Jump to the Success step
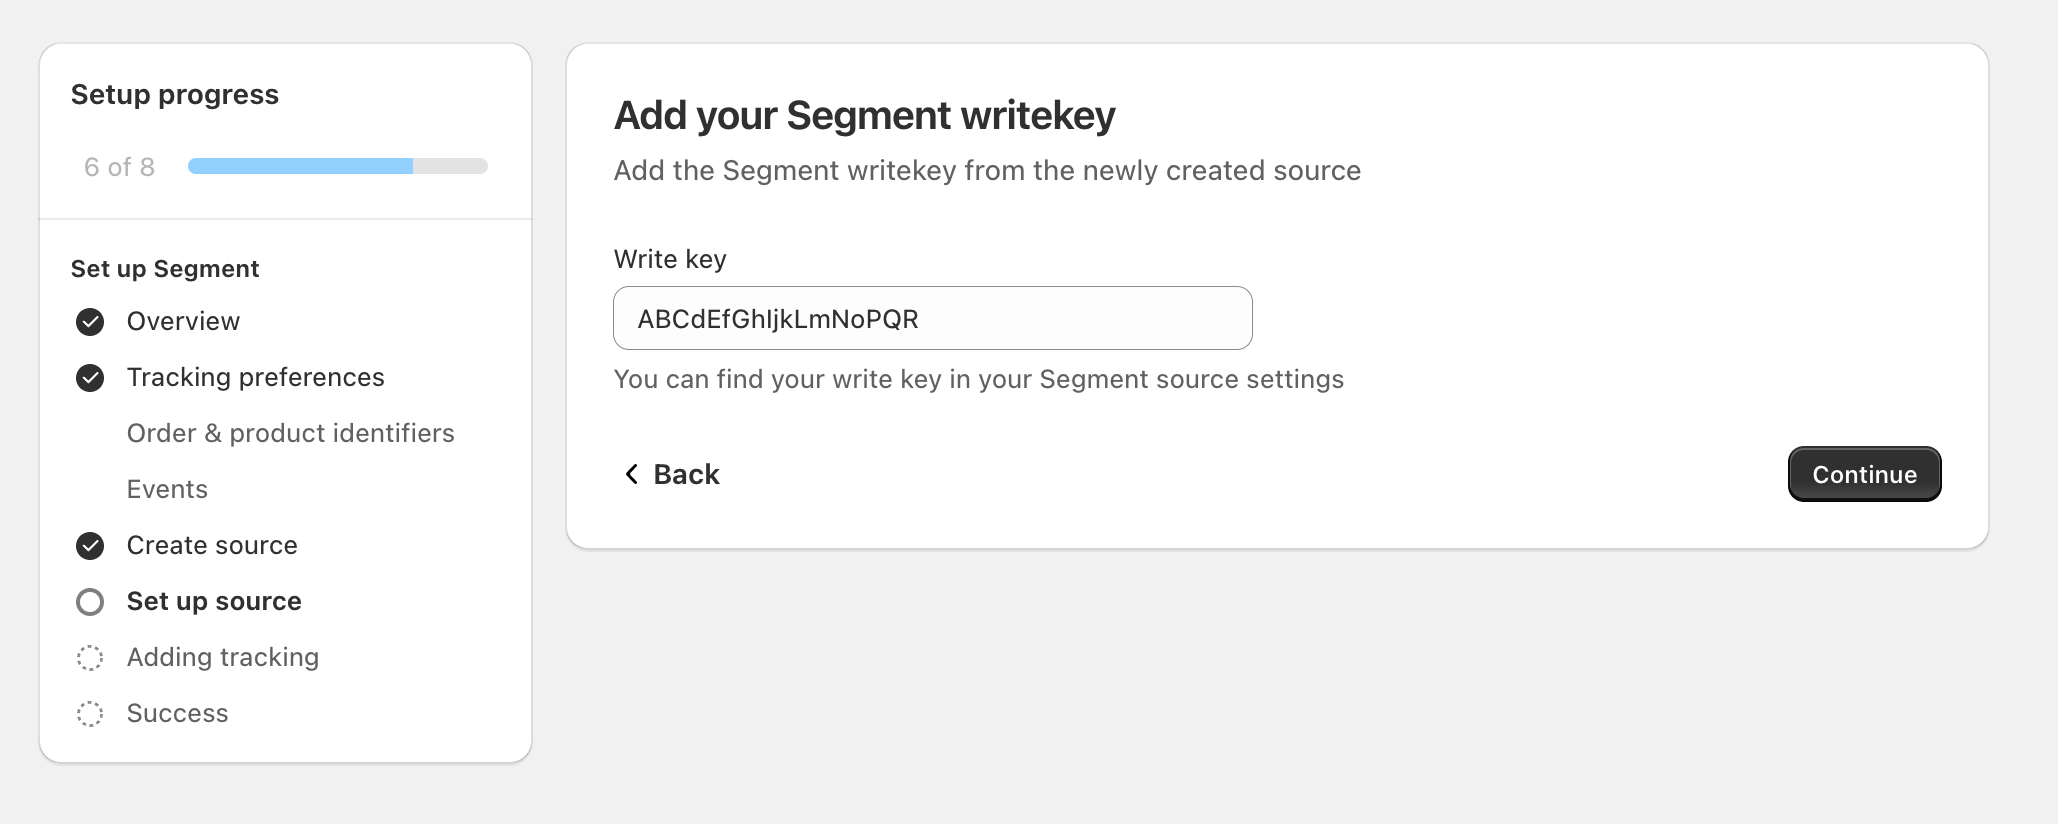Viewport: 2058px width, 824px height. tap(177, 713)
